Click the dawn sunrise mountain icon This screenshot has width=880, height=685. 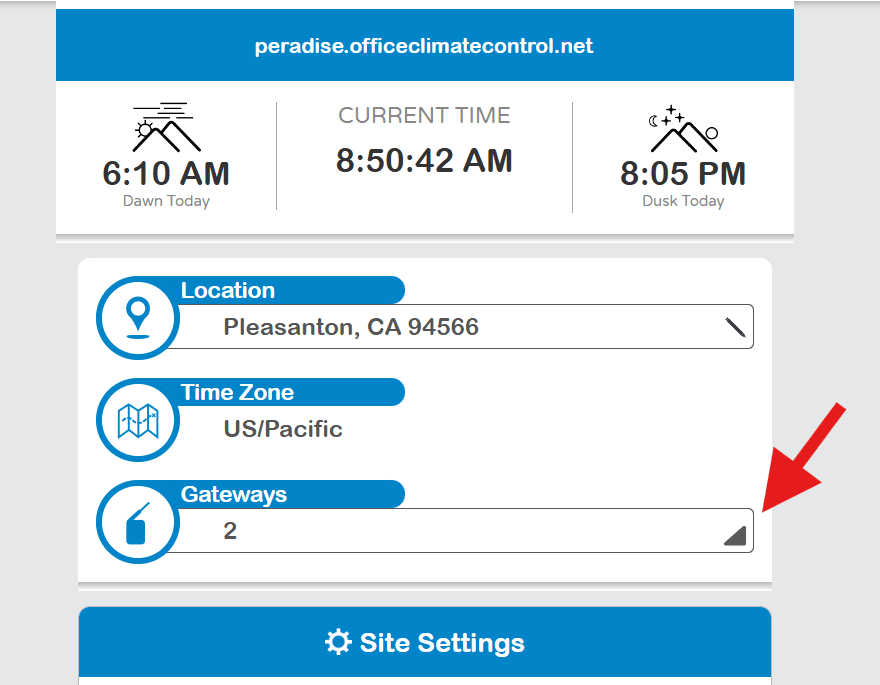pyautogui.click(x=166, y=127)
